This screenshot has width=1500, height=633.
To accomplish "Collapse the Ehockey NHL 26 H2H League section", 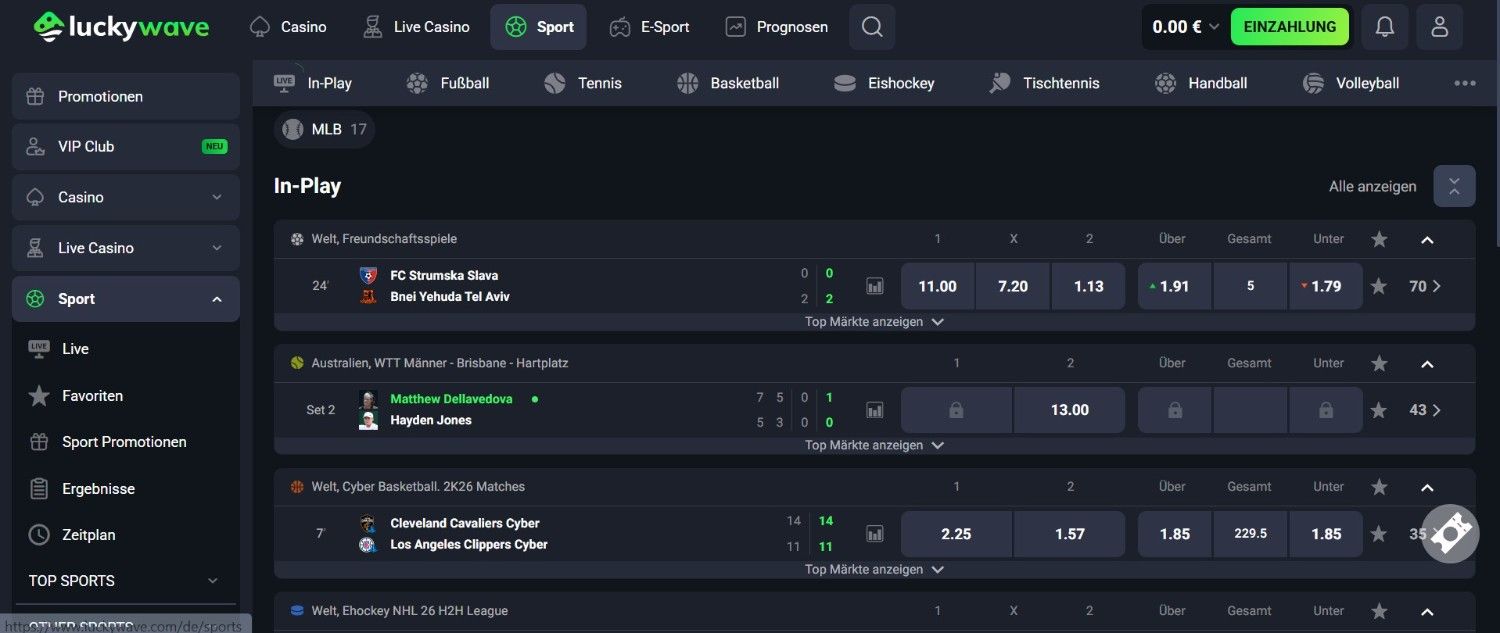I will [x=1427, y=611].
